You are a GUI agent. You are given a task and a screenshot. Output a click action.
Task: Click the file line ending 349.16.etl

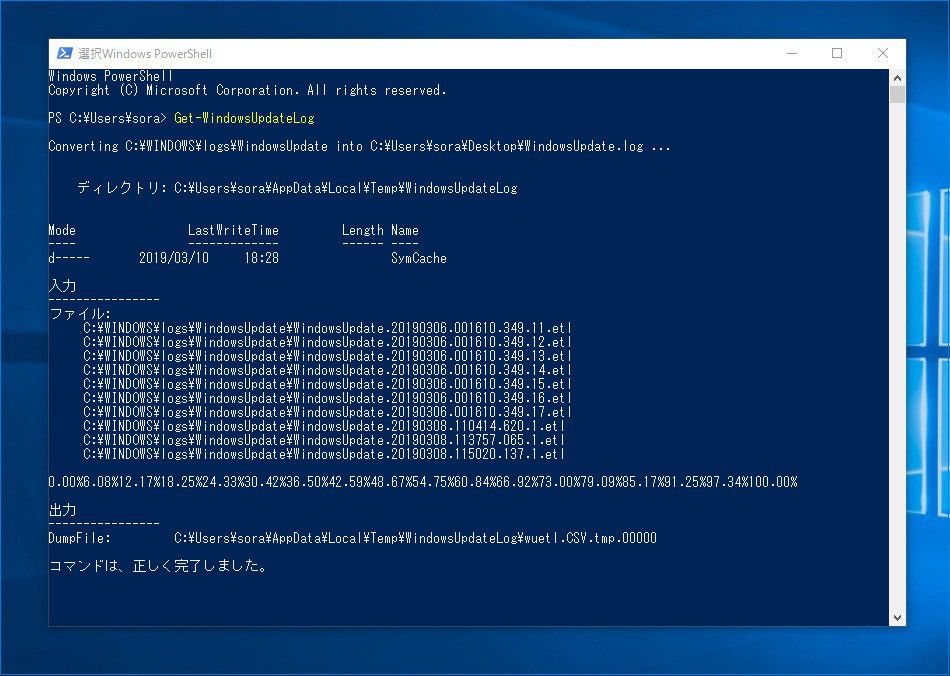click(327, 398)
